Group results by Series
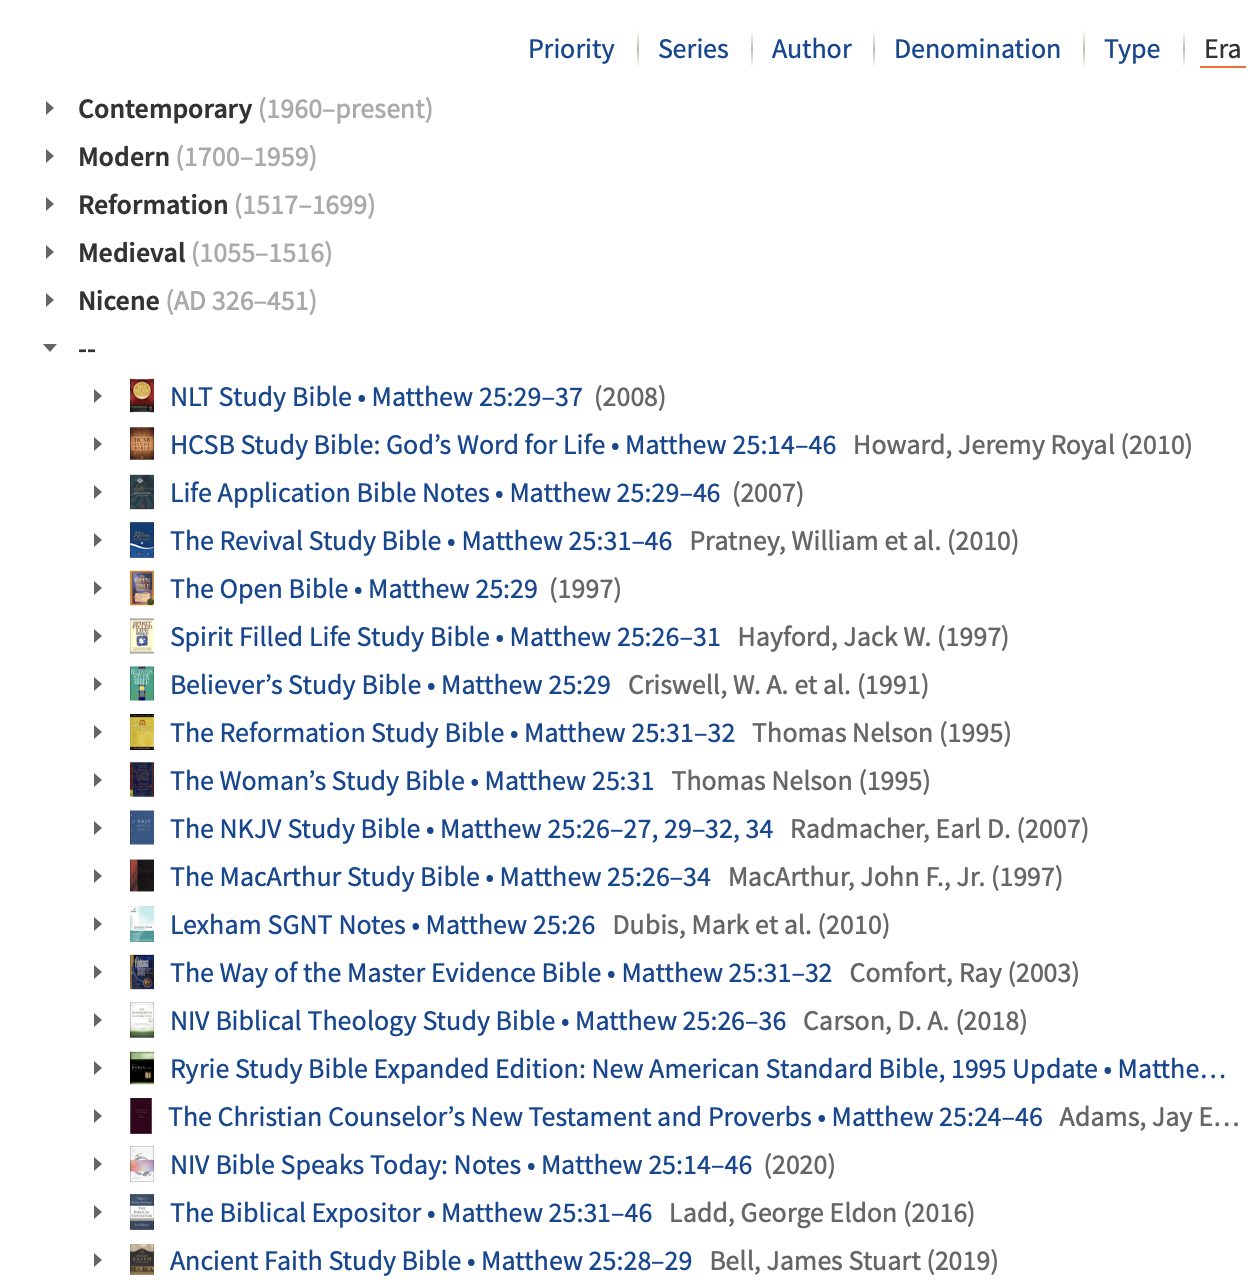 point(693,49)
